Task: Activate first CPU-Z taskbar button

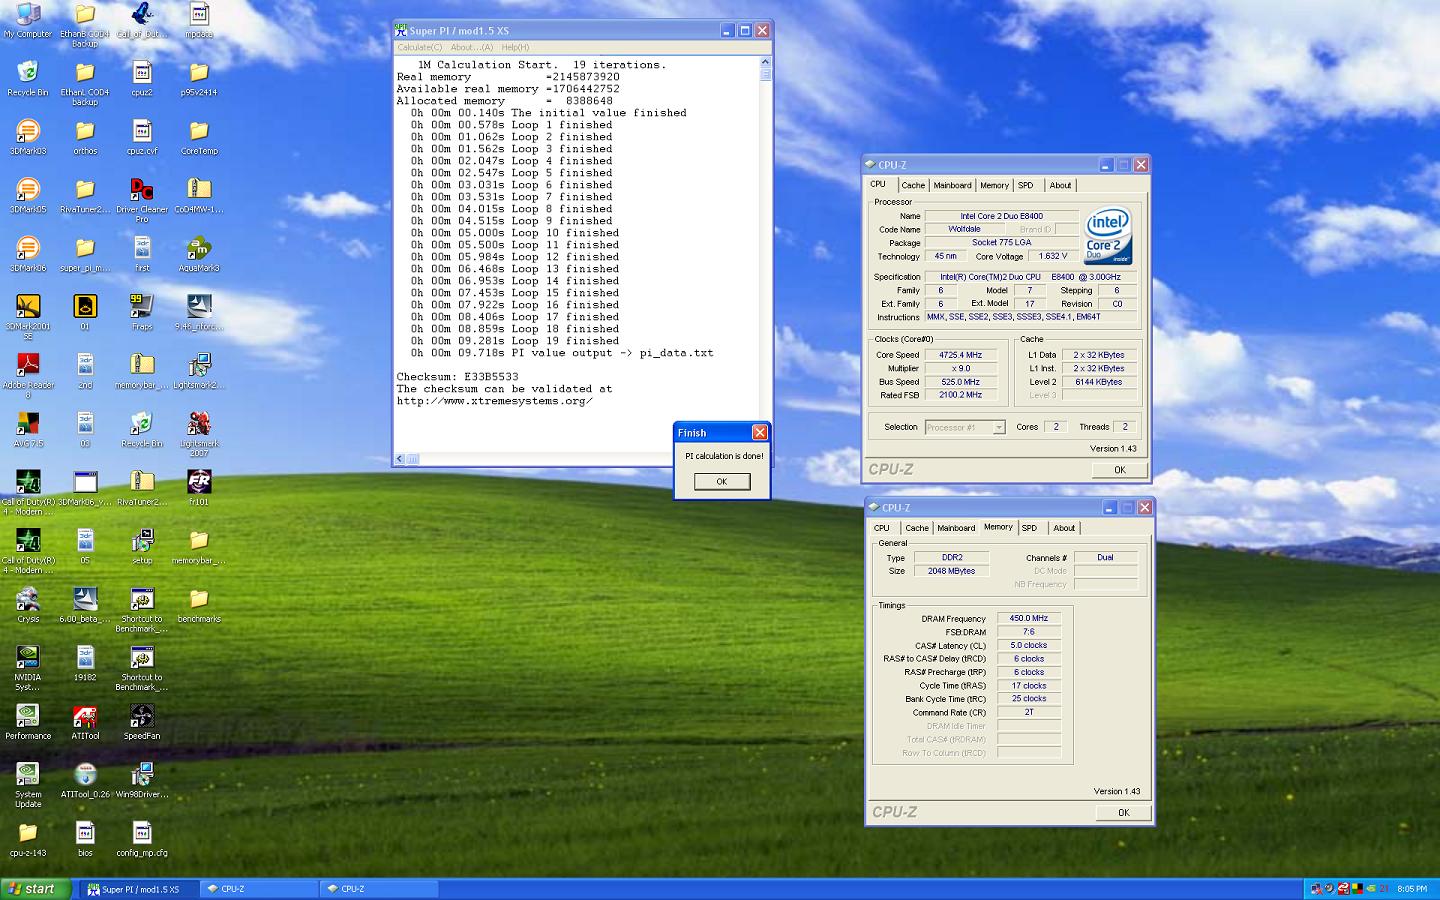Action: (258, 889)
